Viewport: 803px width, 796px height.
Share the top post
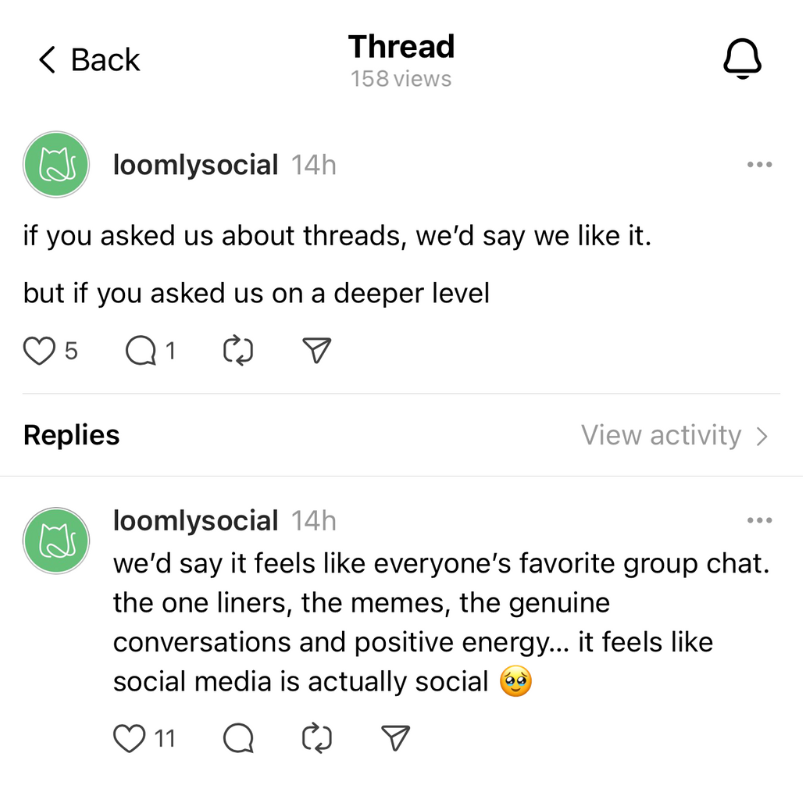315,351
